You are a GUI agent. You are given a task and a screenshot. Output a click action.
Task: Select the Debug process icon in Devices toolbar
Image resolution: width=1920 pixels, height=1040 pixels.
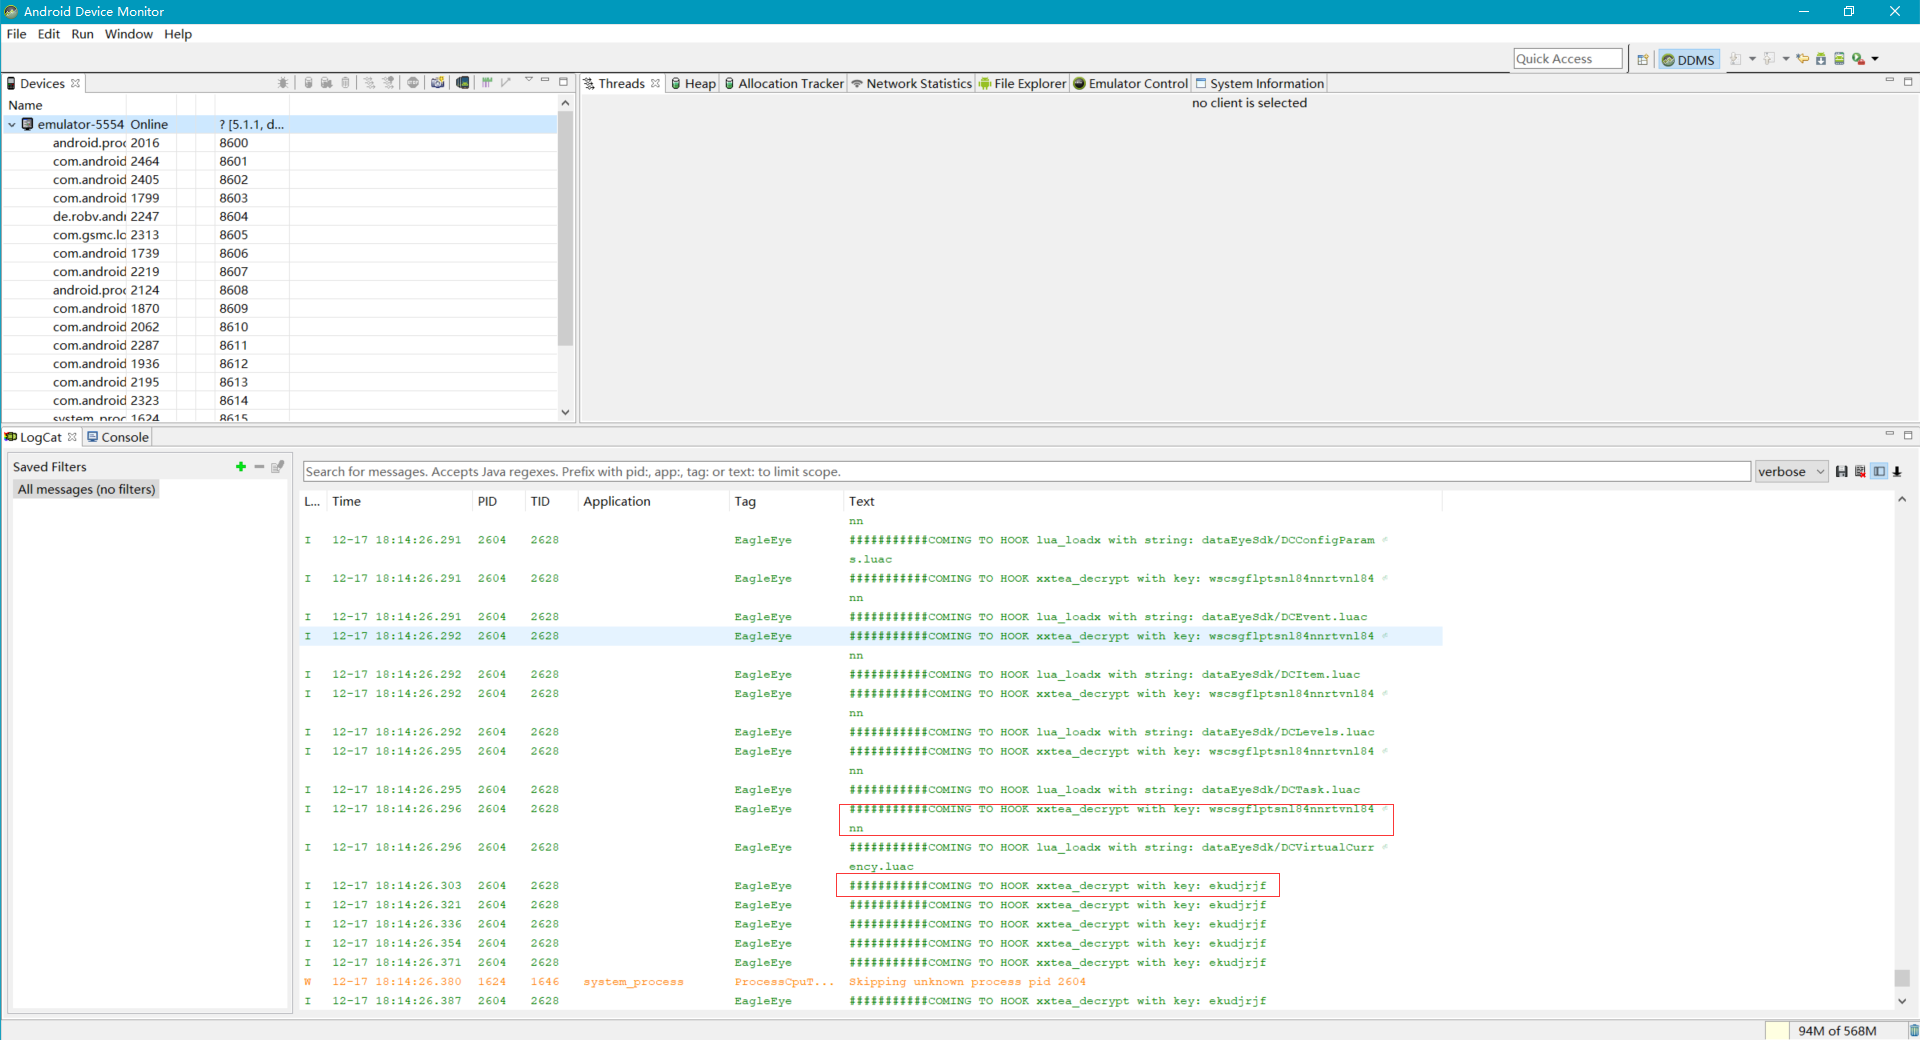coord(285,83)
